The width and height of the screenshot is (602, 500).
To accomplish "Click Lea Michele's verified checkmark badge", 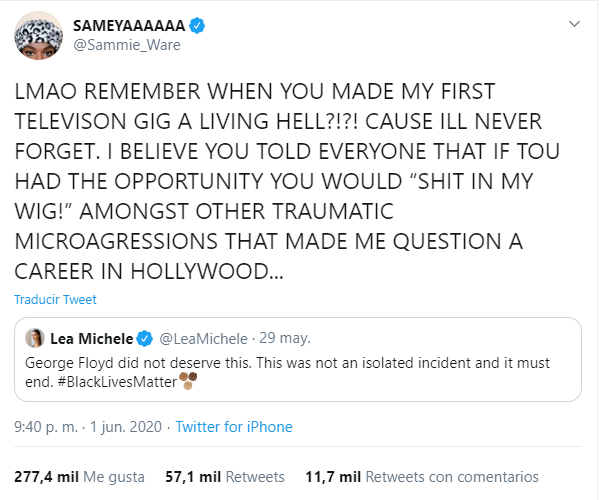I will (x=144, y=337).
